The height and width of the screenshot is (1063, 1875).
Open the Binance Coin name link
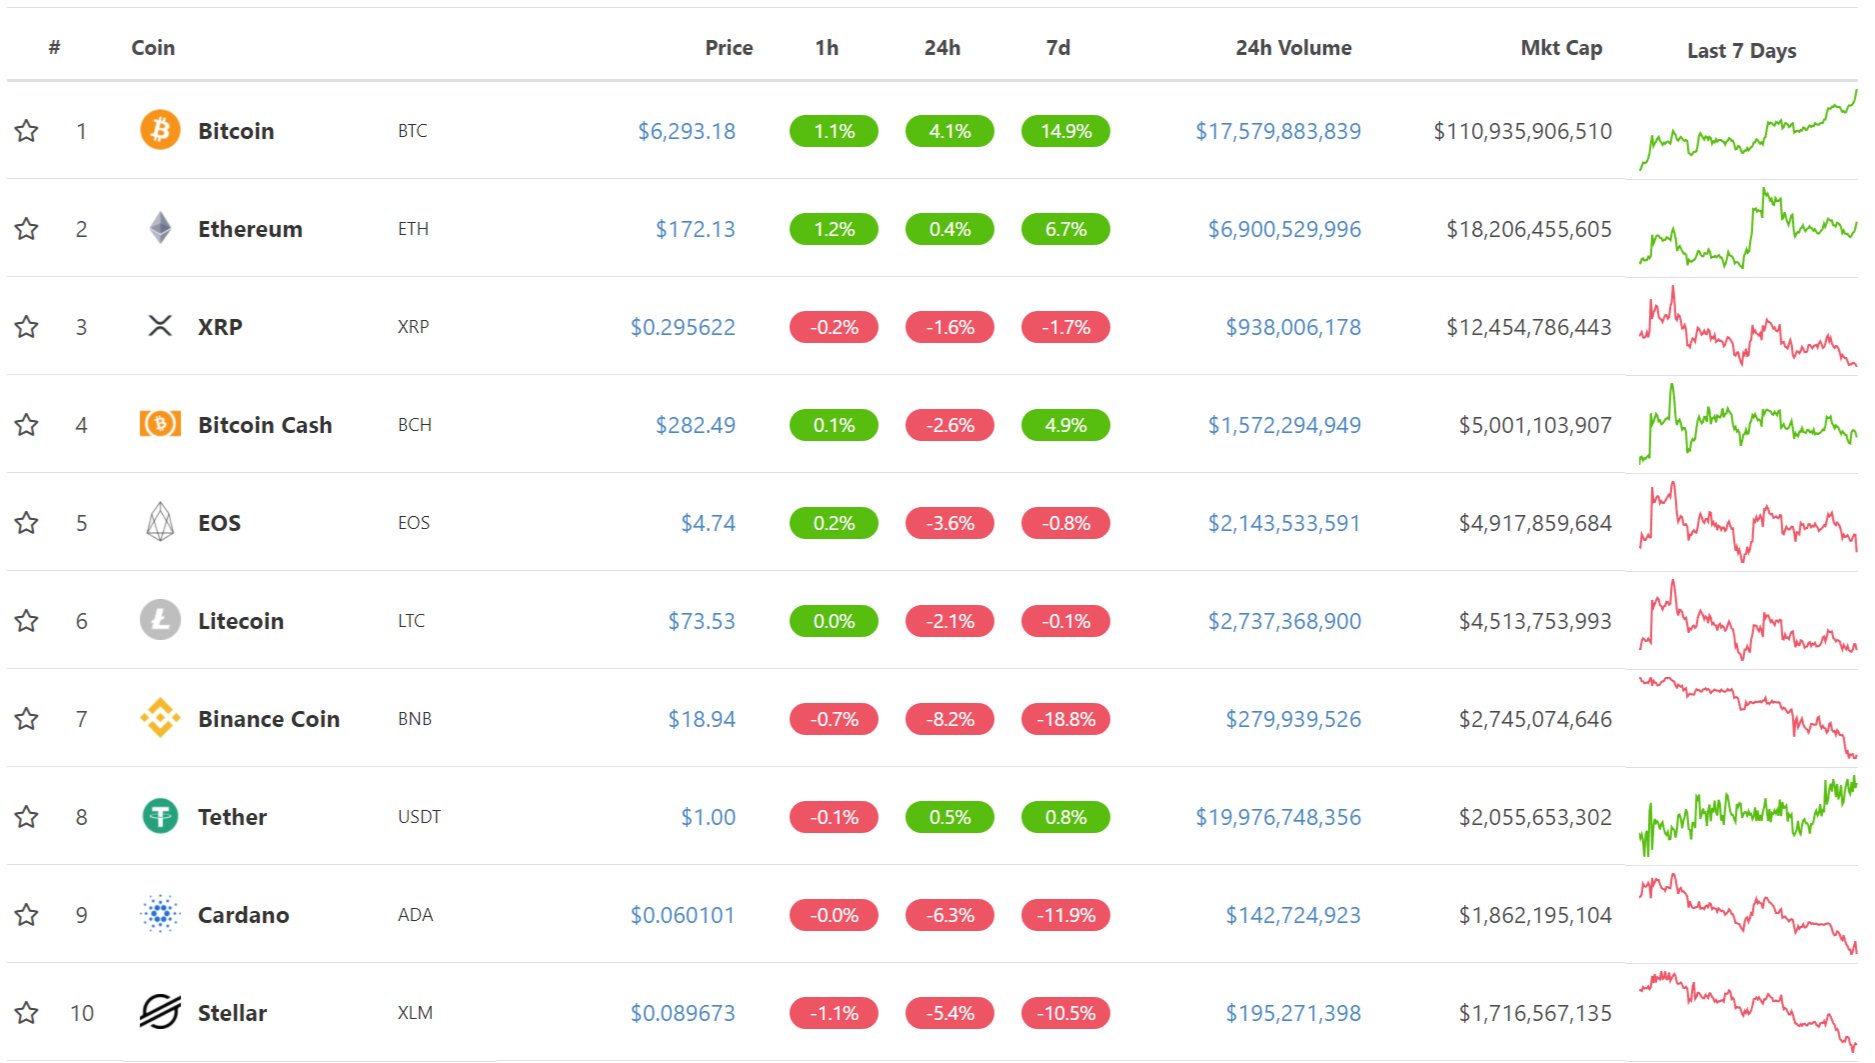[269, 718]
